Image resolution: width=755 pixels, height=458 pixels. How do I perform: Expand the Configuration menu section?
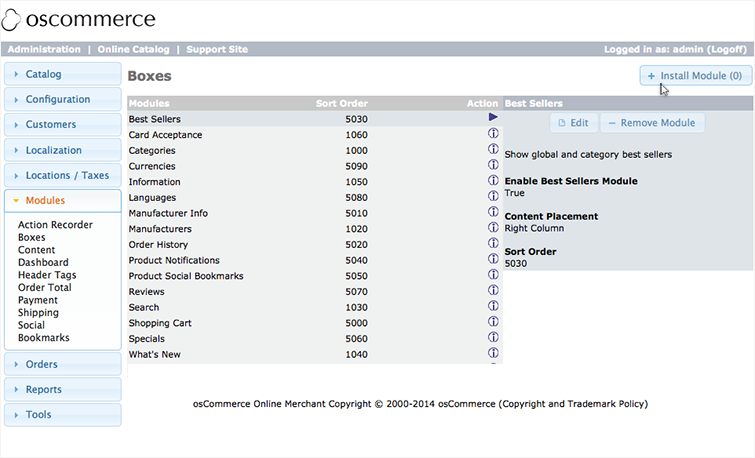(x=63, y=99)
